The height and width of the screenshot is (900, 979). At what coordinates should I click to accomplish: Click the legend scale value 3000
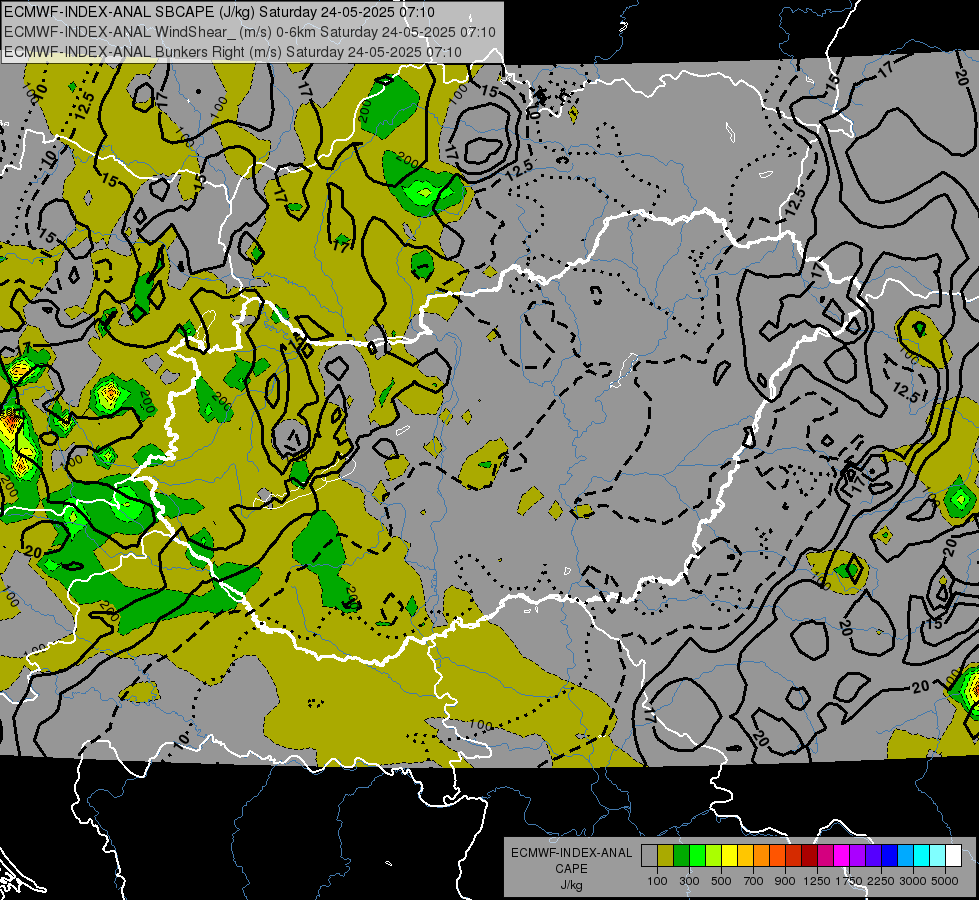[x=913, y=881]
